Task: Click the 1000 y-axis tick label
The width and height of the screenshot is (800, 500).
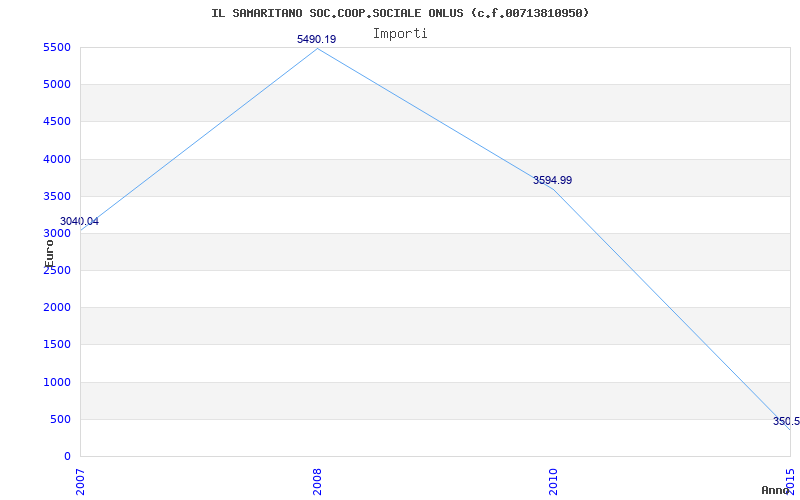Action: 57,382
